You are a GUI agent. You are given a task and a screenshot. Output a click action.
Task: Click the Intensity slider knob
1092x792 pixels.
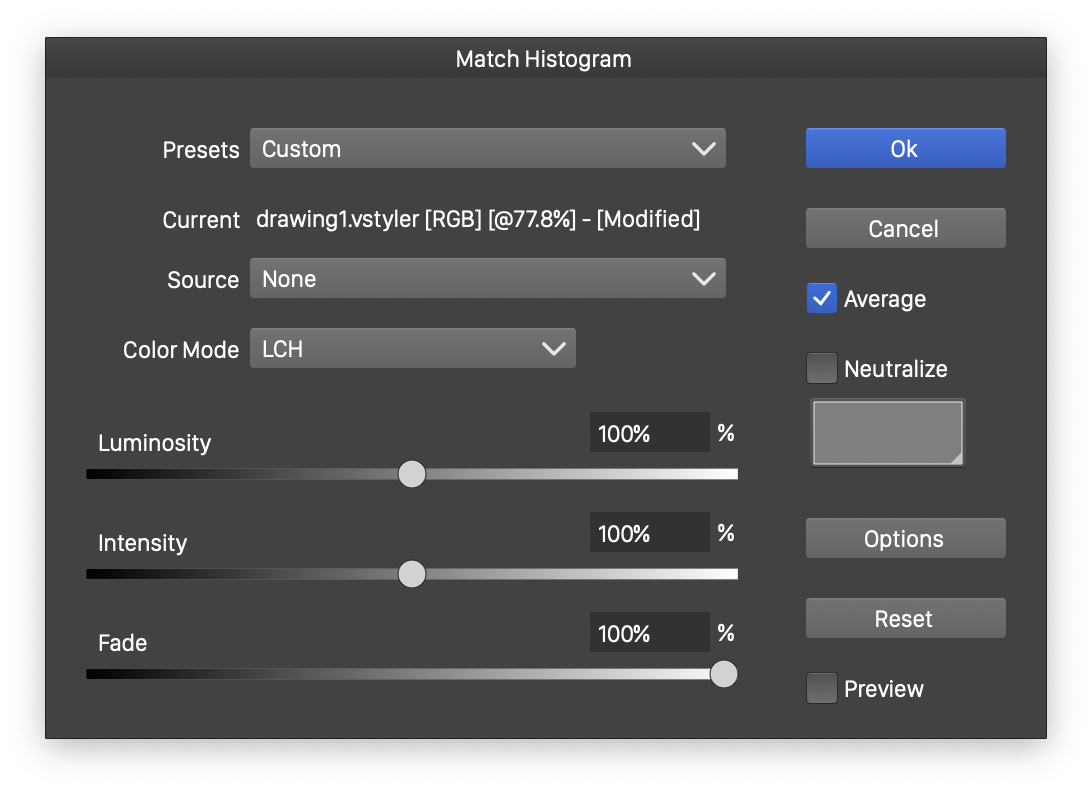tap(412, 574)
